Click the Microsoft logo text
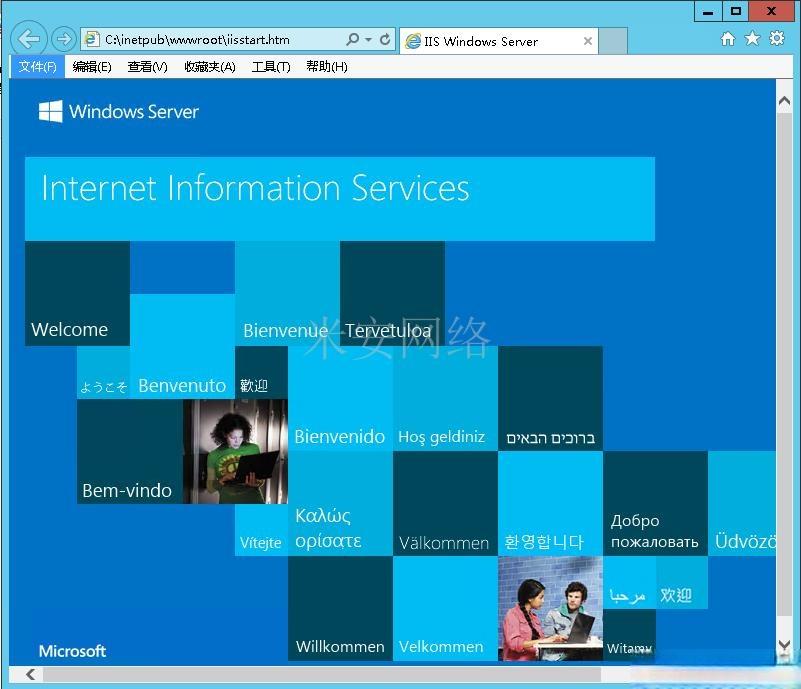 [x=72, y=651]
